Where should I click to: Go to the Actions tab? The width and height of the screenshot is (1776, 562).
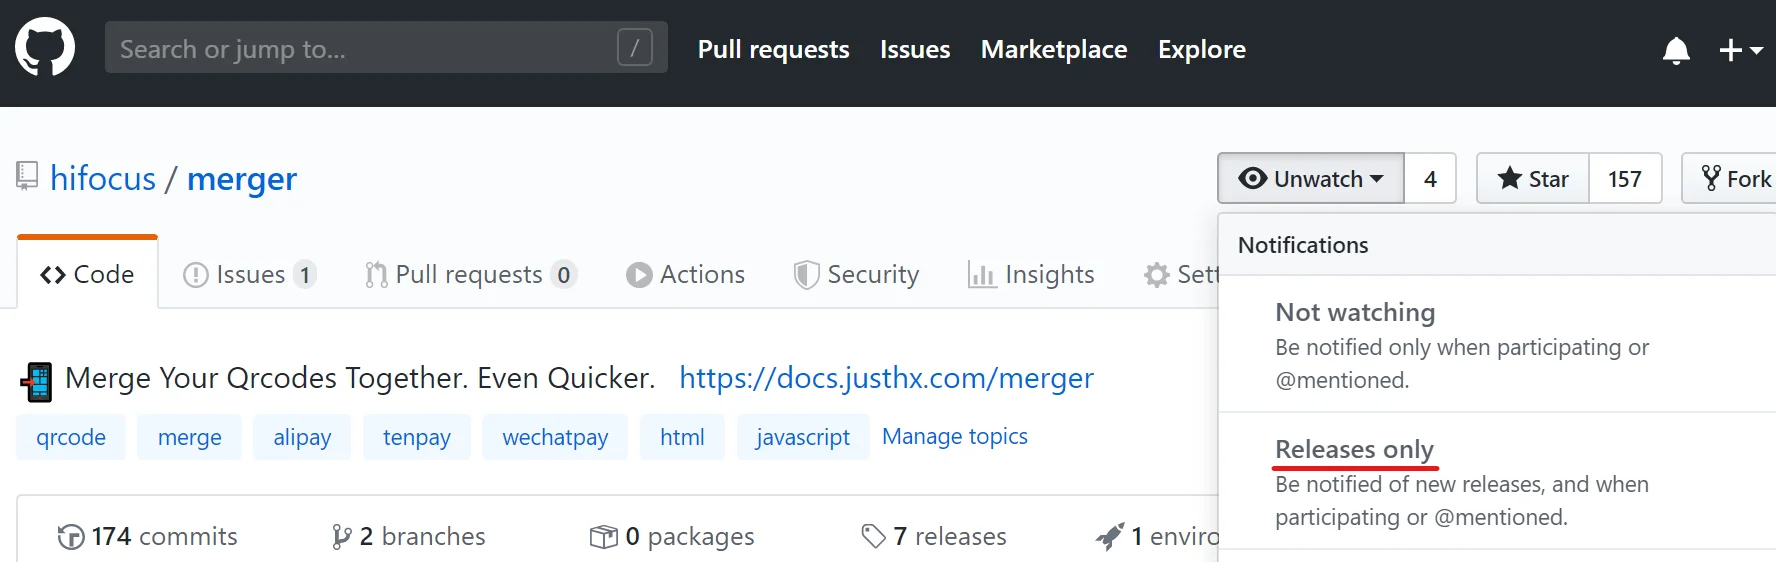click(686, 275)
